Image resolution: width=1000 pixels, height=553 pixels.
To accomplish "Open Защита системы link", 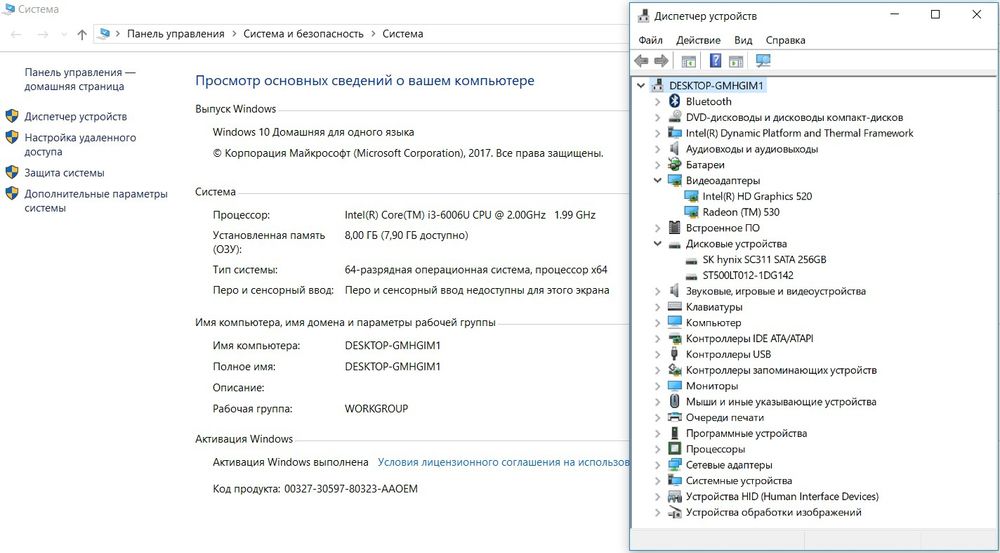I will [x=64, y=173].
